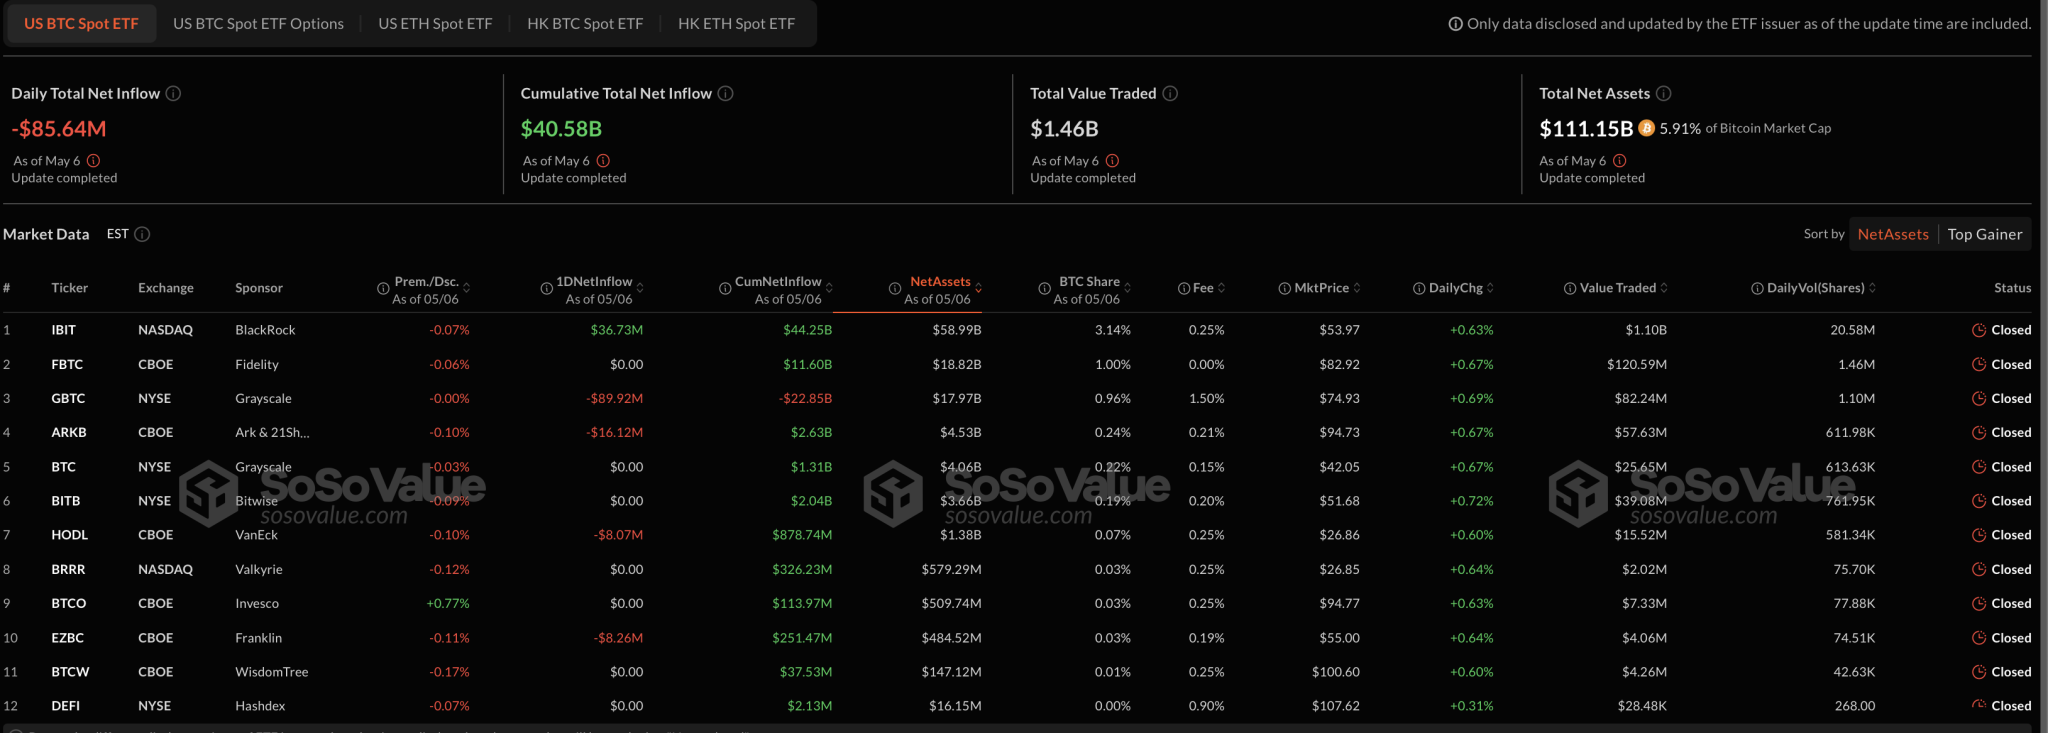Image resolution: width=2048 pixels, height=733 pixels.
Task: Switch to US BTC Spot ETF Options tab
Action: pos(258,23)
